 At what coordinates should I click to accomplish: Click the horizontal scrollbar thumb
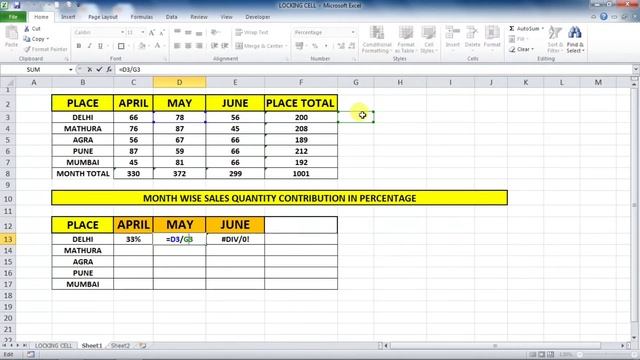pyautogui.click(x=495, y=346)
